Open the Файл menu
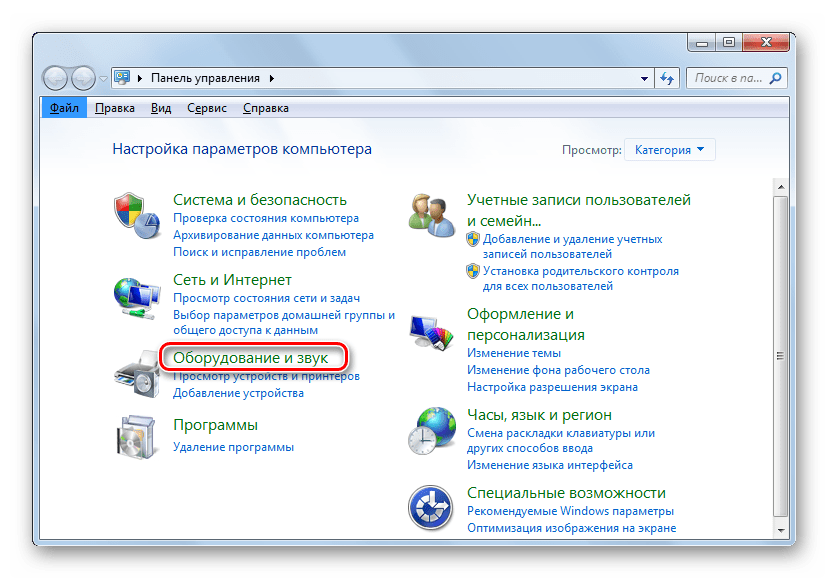829x579 pixels. pos(64,108)
